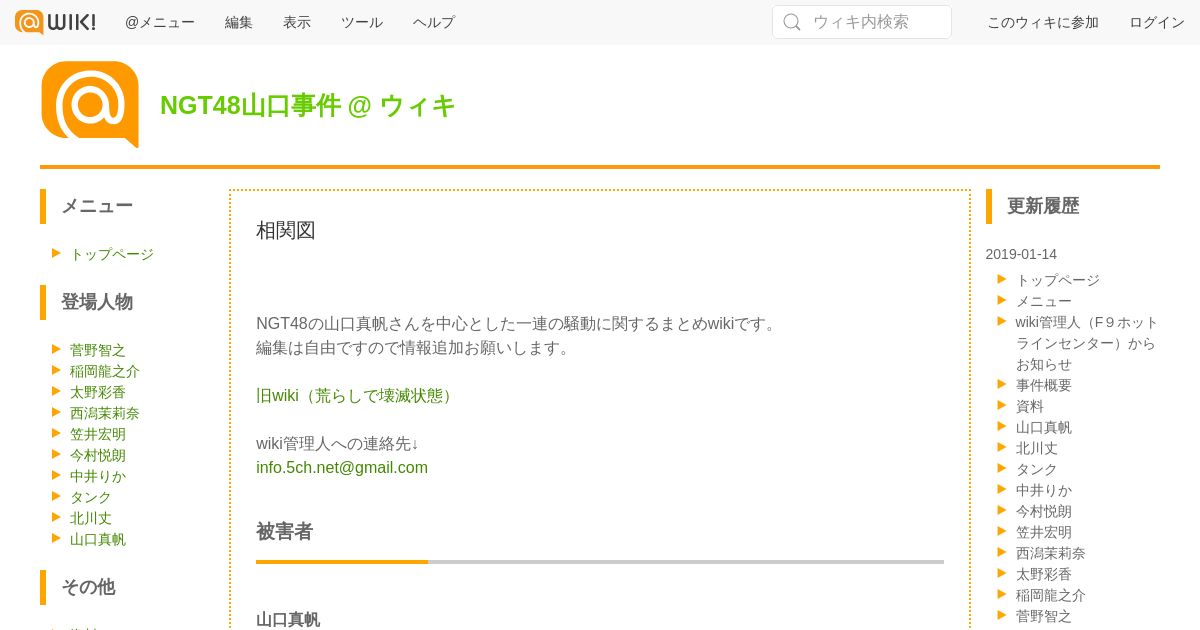Viewport: 1200px width, 630px height.
Task: Open 西潟茉莉奈 in the left character list
Action: tap(105, 413)
